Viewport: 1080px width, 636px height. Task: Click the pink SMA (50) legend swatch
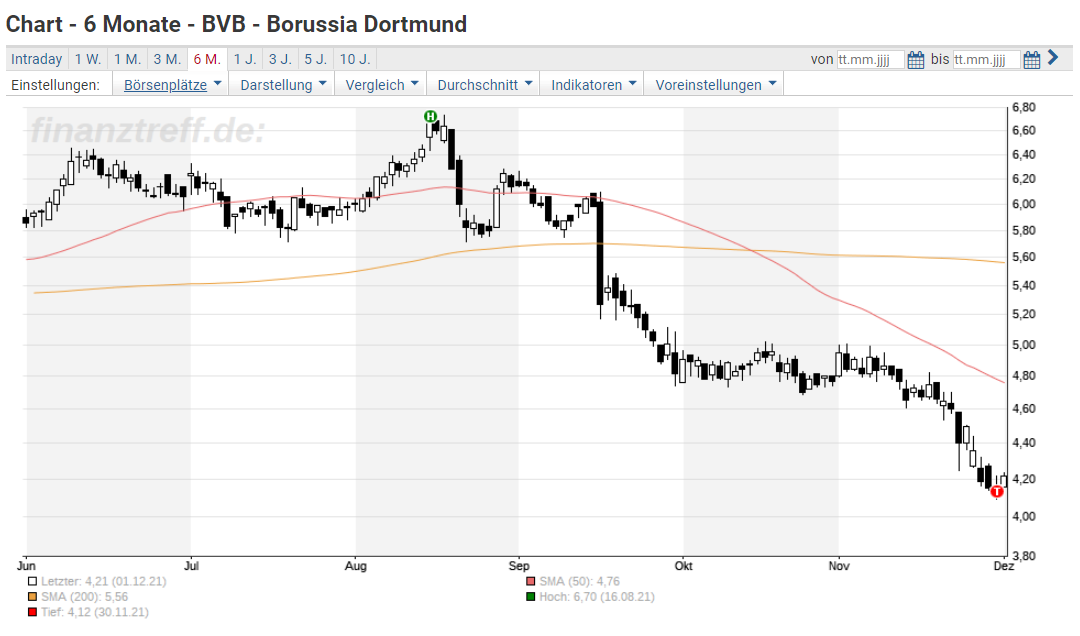530,582
